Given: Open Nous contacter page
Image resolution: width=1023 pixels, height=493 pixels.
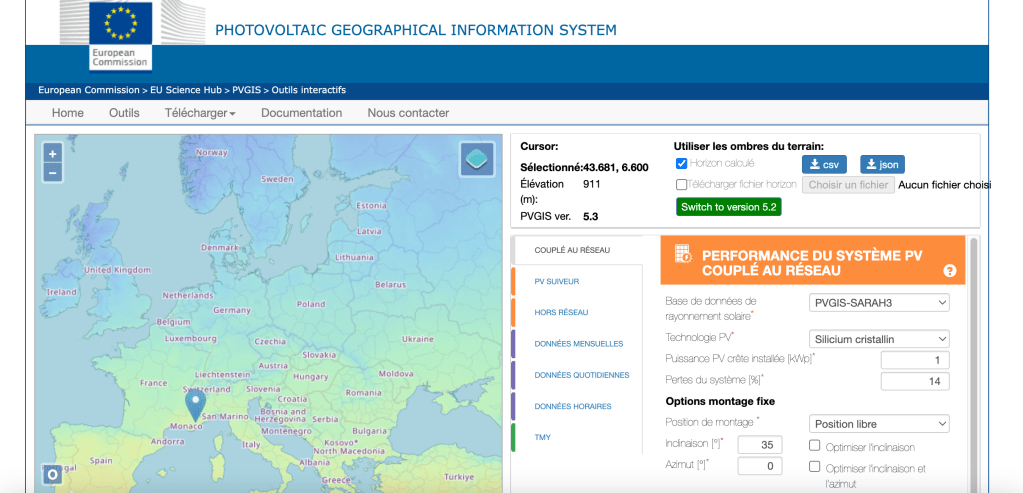Looking at the screenshot, I should [x=408, y=113].
